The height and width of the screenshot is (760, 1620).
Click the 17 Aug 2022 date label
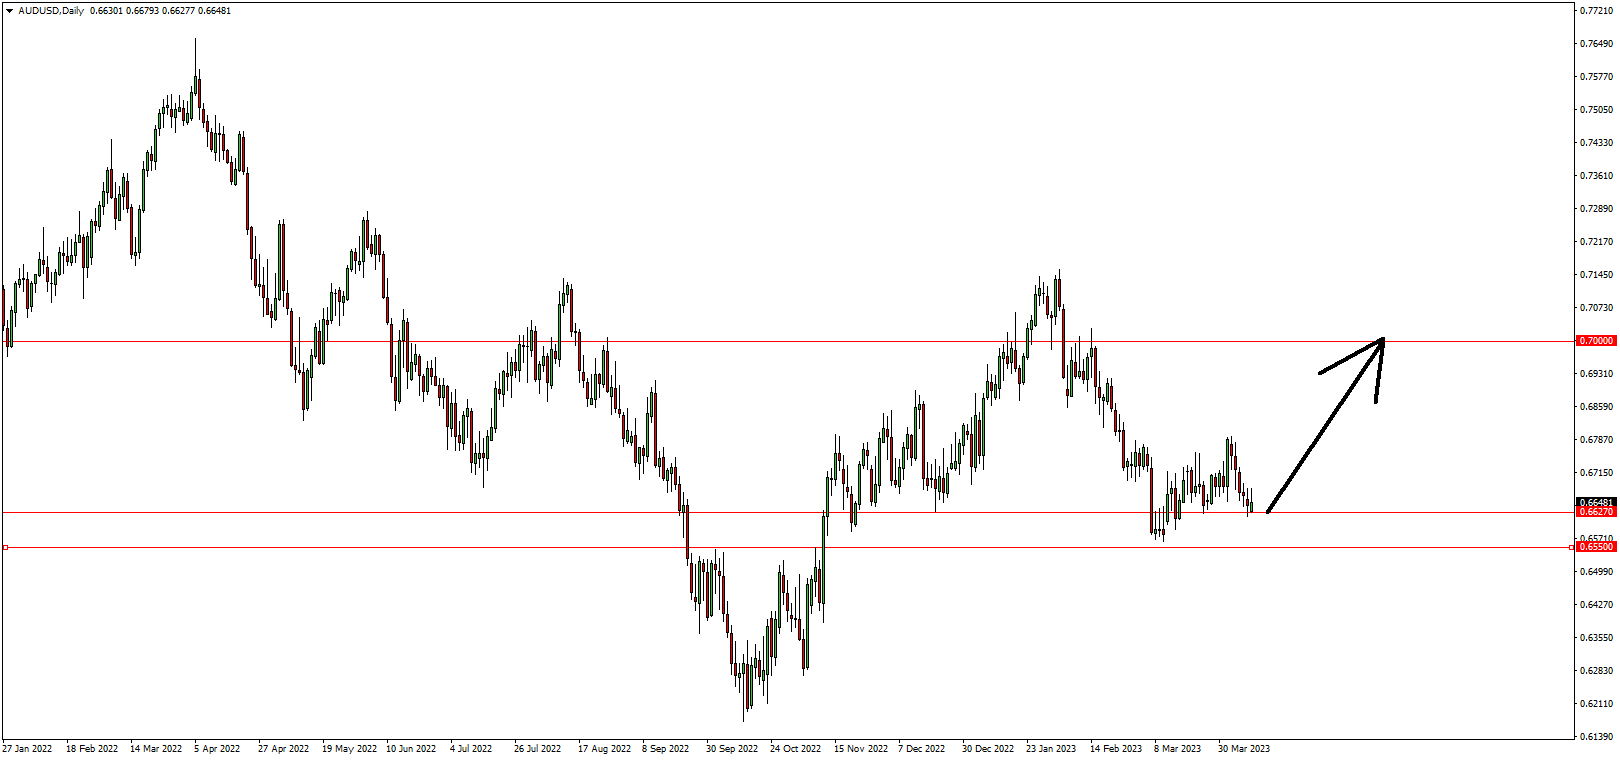[x=604, y=749]
